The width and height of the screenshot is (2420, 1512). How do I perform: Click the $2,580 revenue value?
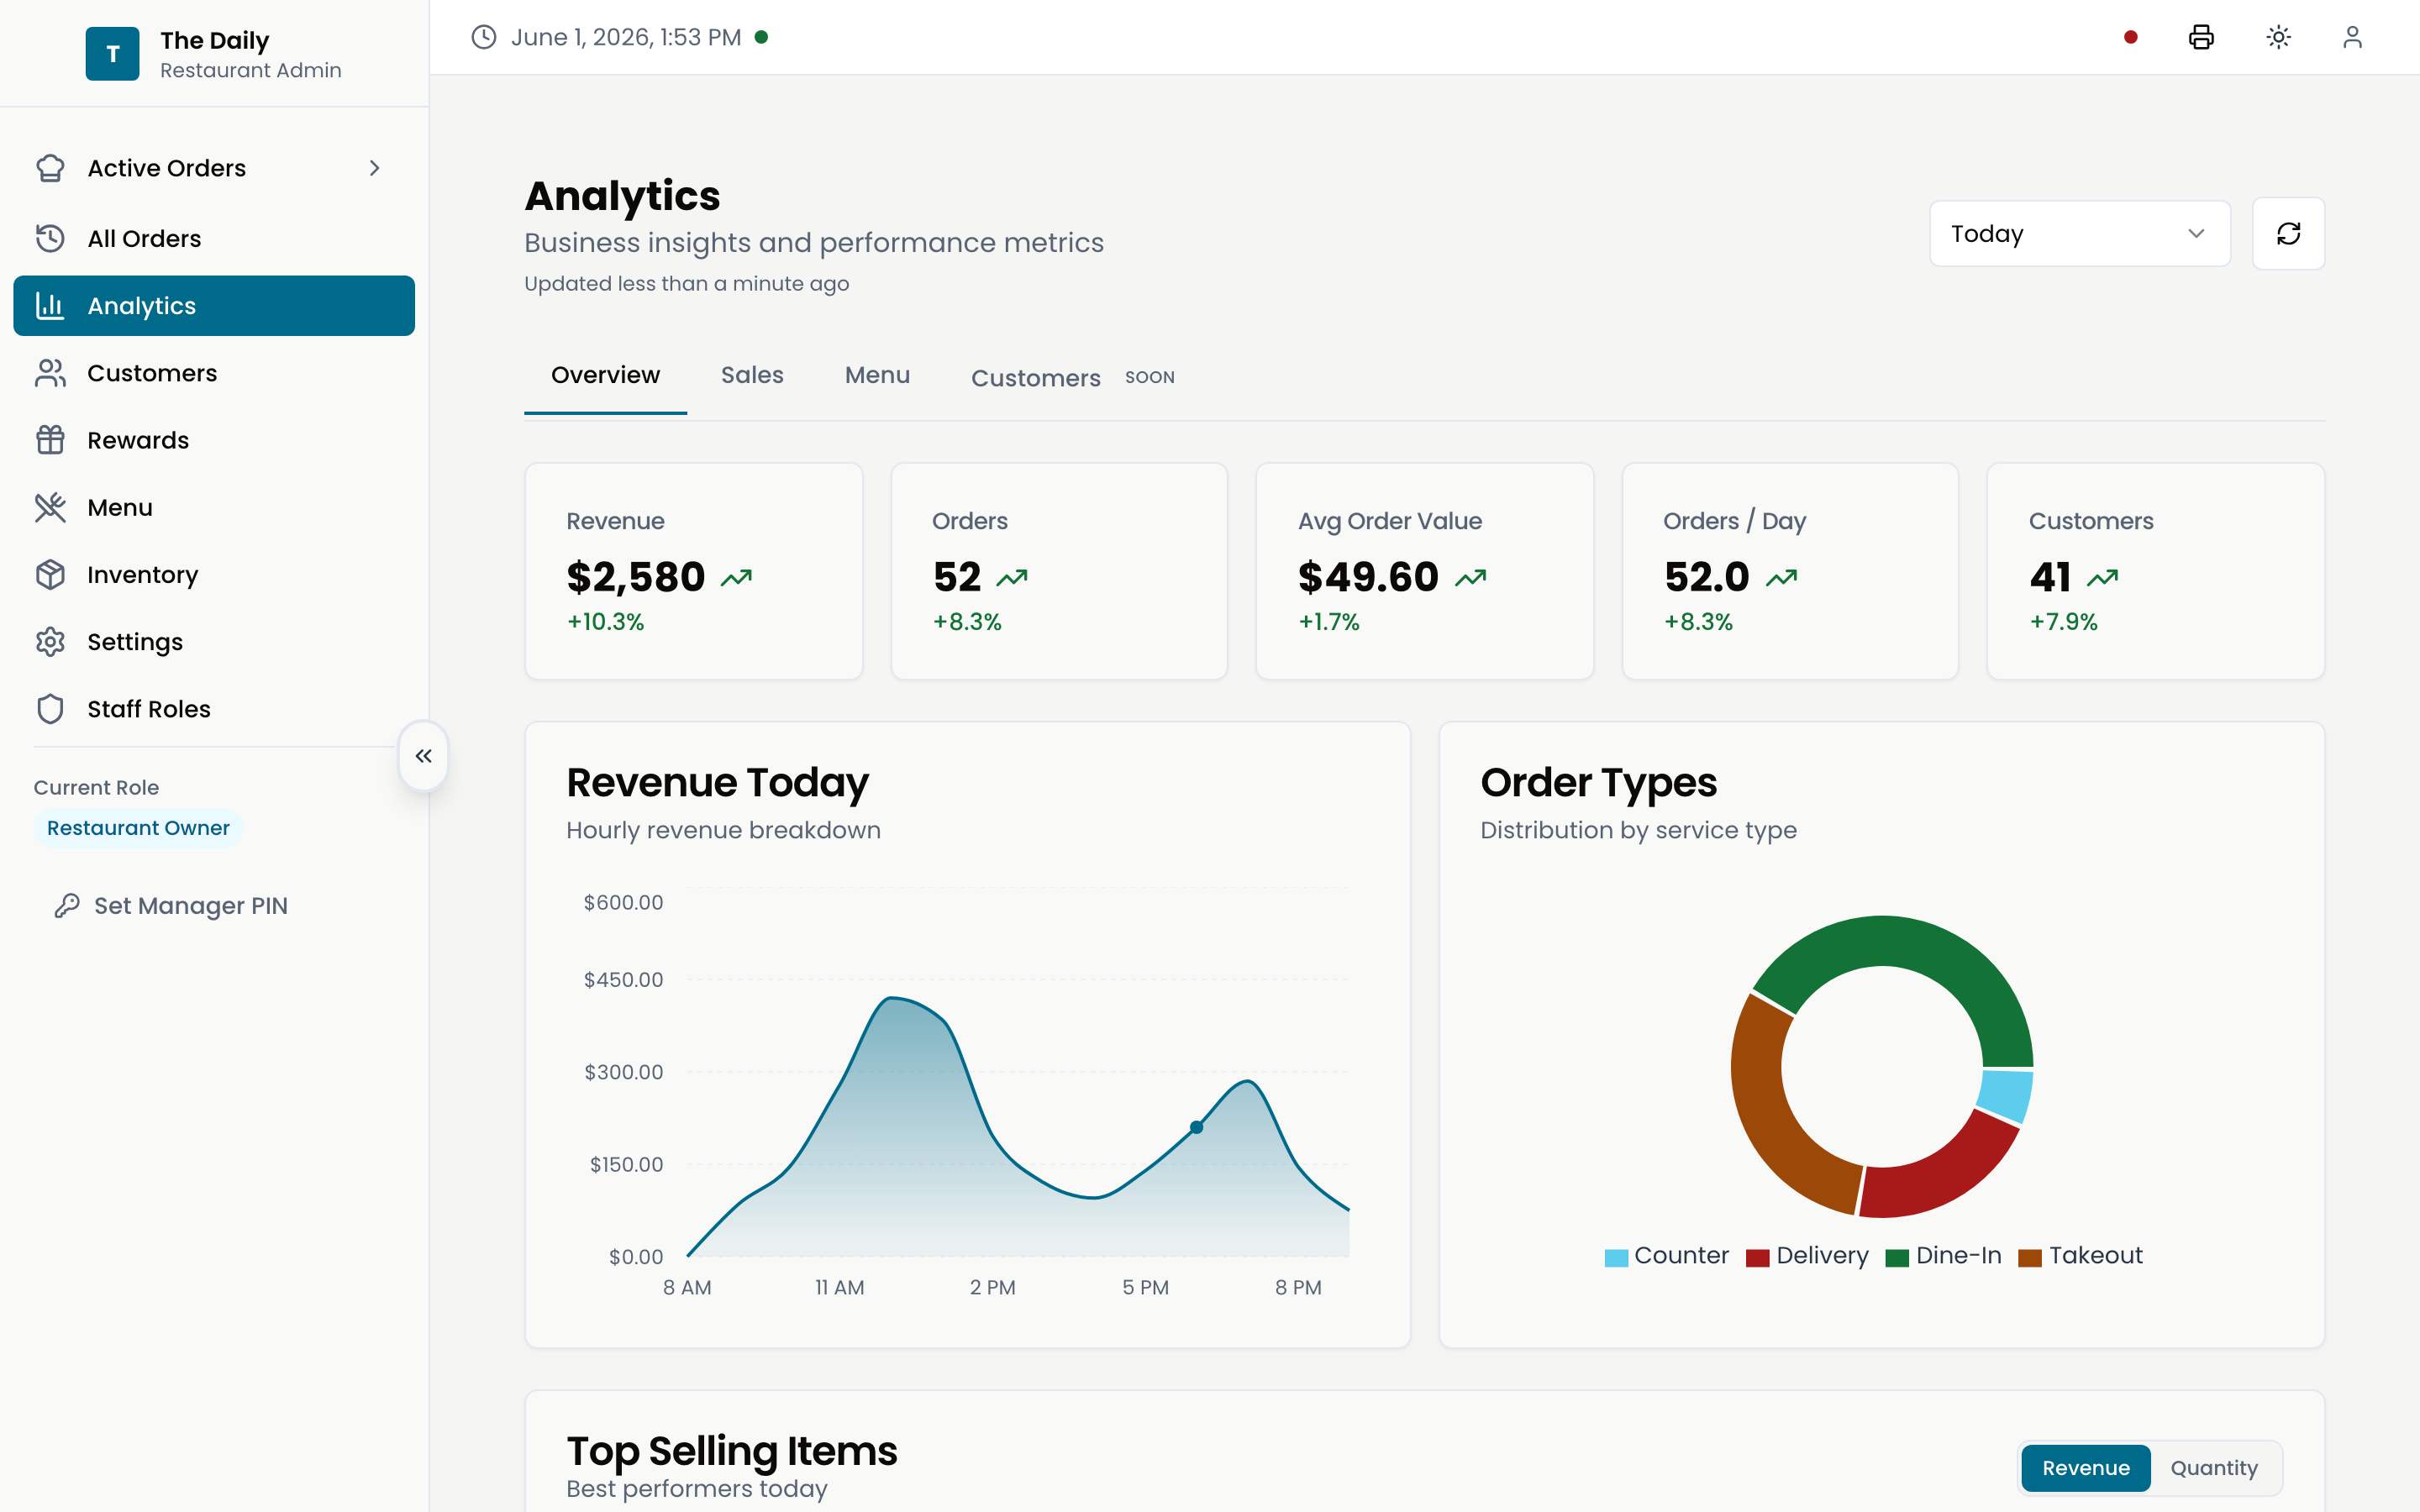635,577
